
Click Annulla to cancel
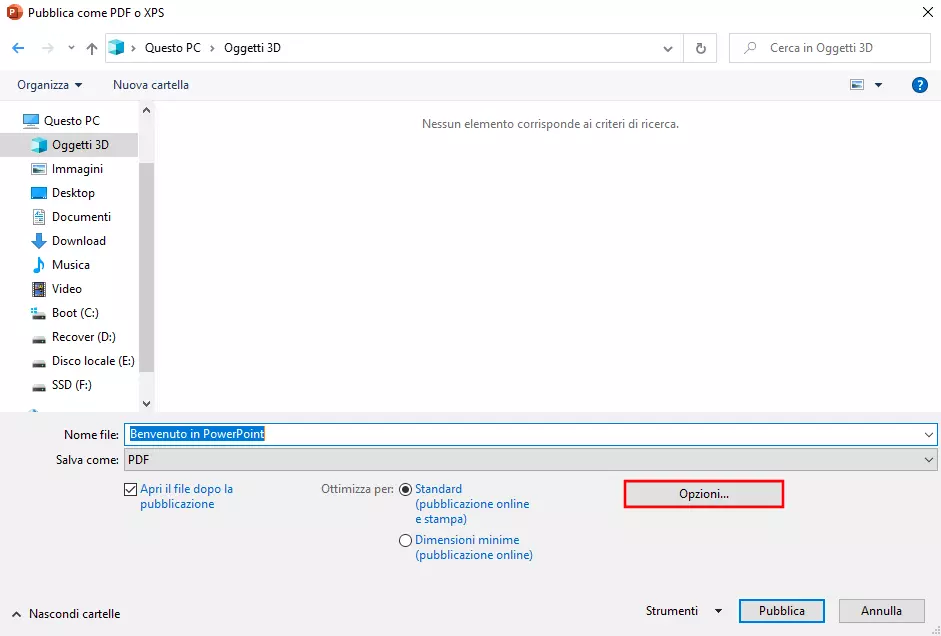pos(881,611)
